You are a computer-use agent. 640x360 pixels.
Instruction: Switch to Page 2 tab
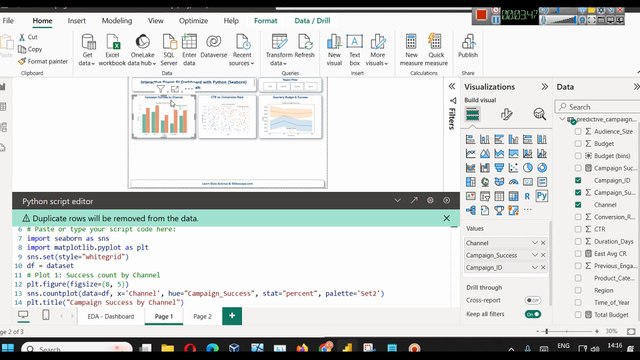pyautogui.click(x=202, y=316)
